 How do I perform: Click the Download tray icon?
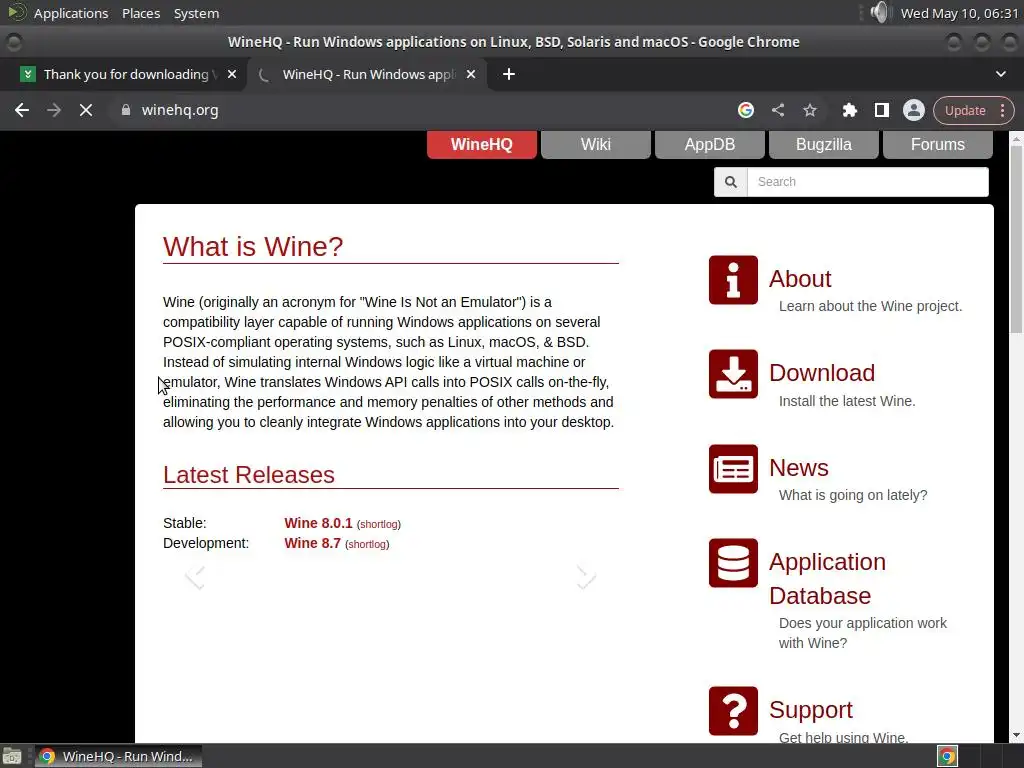pos(733,374)
